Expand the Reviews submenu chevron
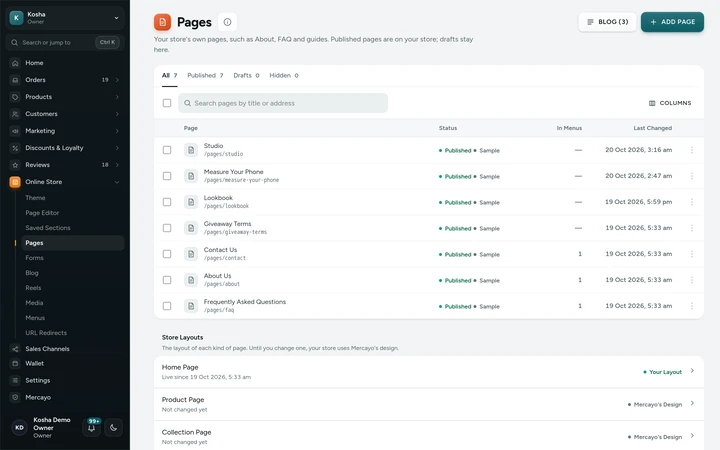The image size is (720, 450). pyautogui.click(x=117, y=165)
